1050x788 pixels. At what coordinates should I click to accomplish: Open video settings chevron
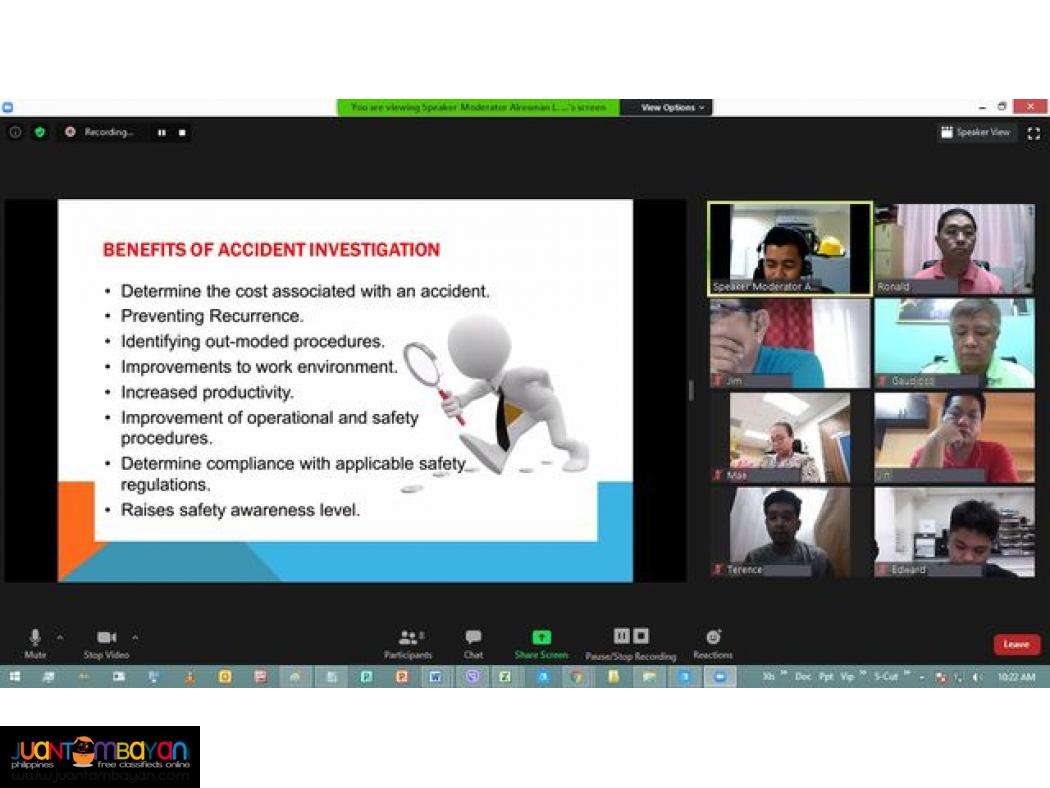coord(135,637)
